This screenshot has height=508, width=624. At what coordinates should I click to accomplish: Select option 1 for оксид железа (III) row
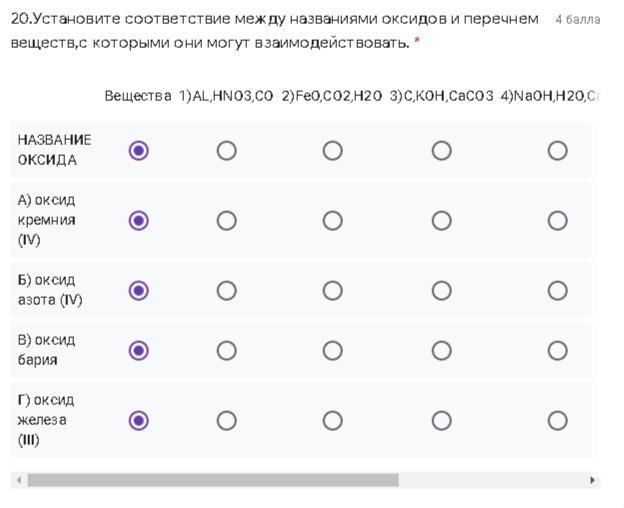[227, 420]
